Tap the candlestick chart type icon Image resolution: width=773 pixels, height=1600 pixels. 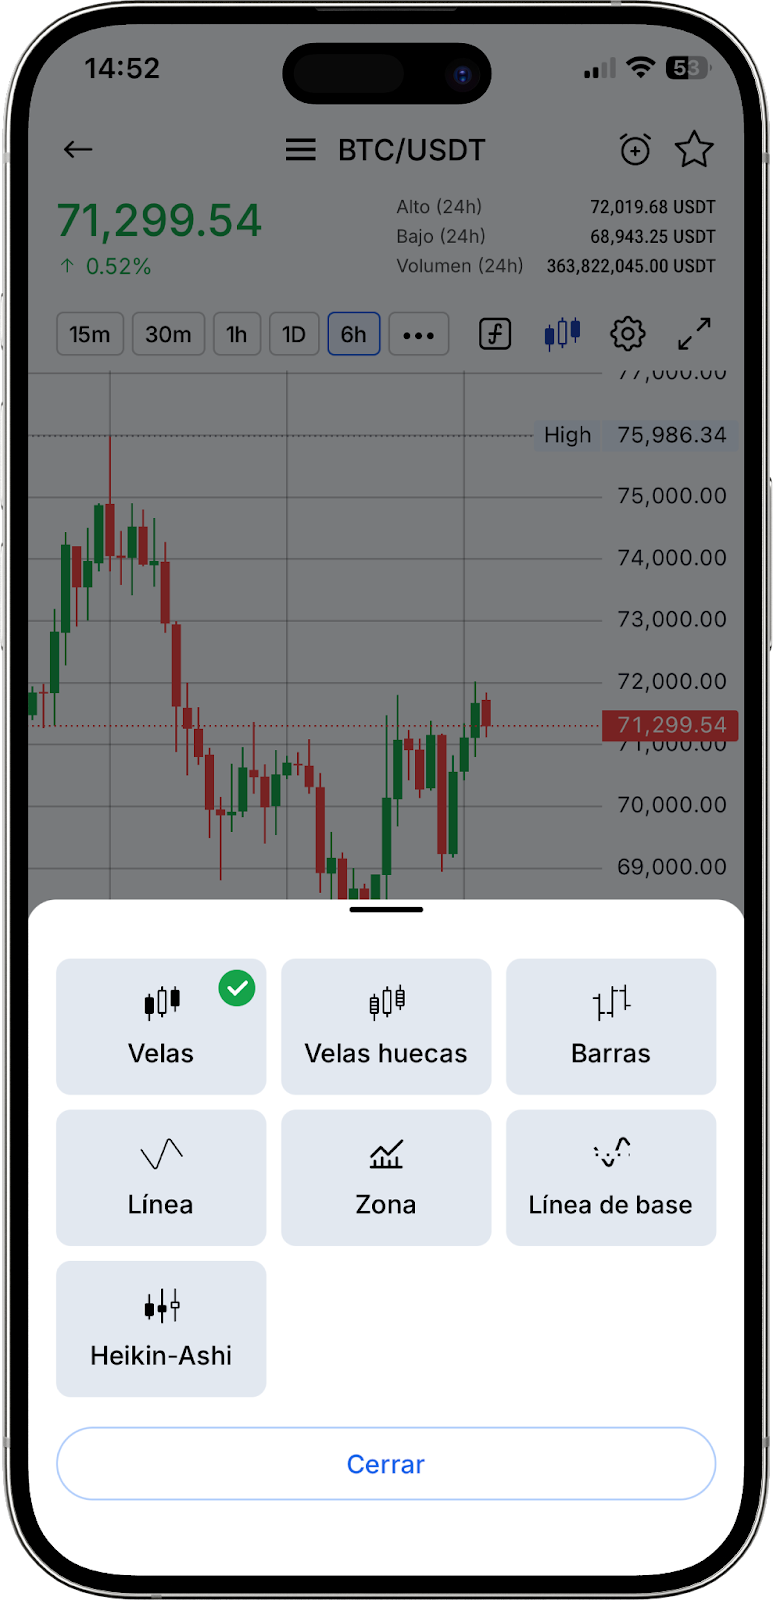562,334
